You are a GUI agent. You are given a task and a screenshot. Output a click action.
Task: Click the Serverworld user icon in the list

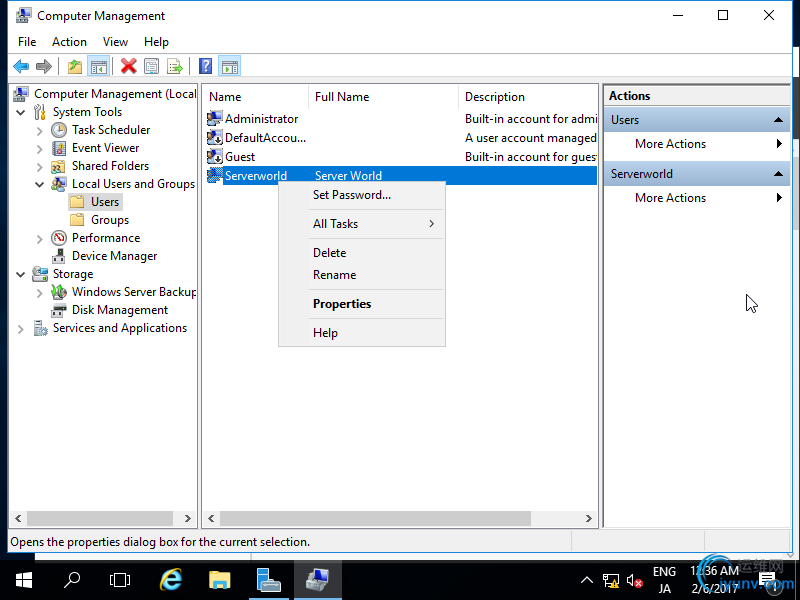pyautogui.click(x=214, y=176)
